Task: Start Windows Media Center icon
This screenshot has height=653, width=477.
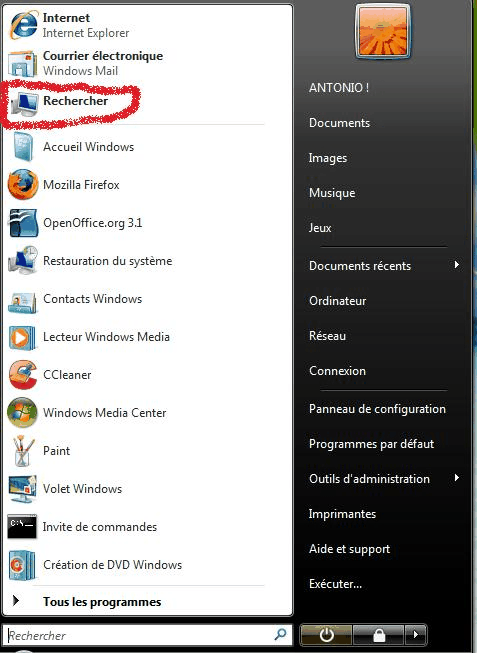Action: point(23,413)
